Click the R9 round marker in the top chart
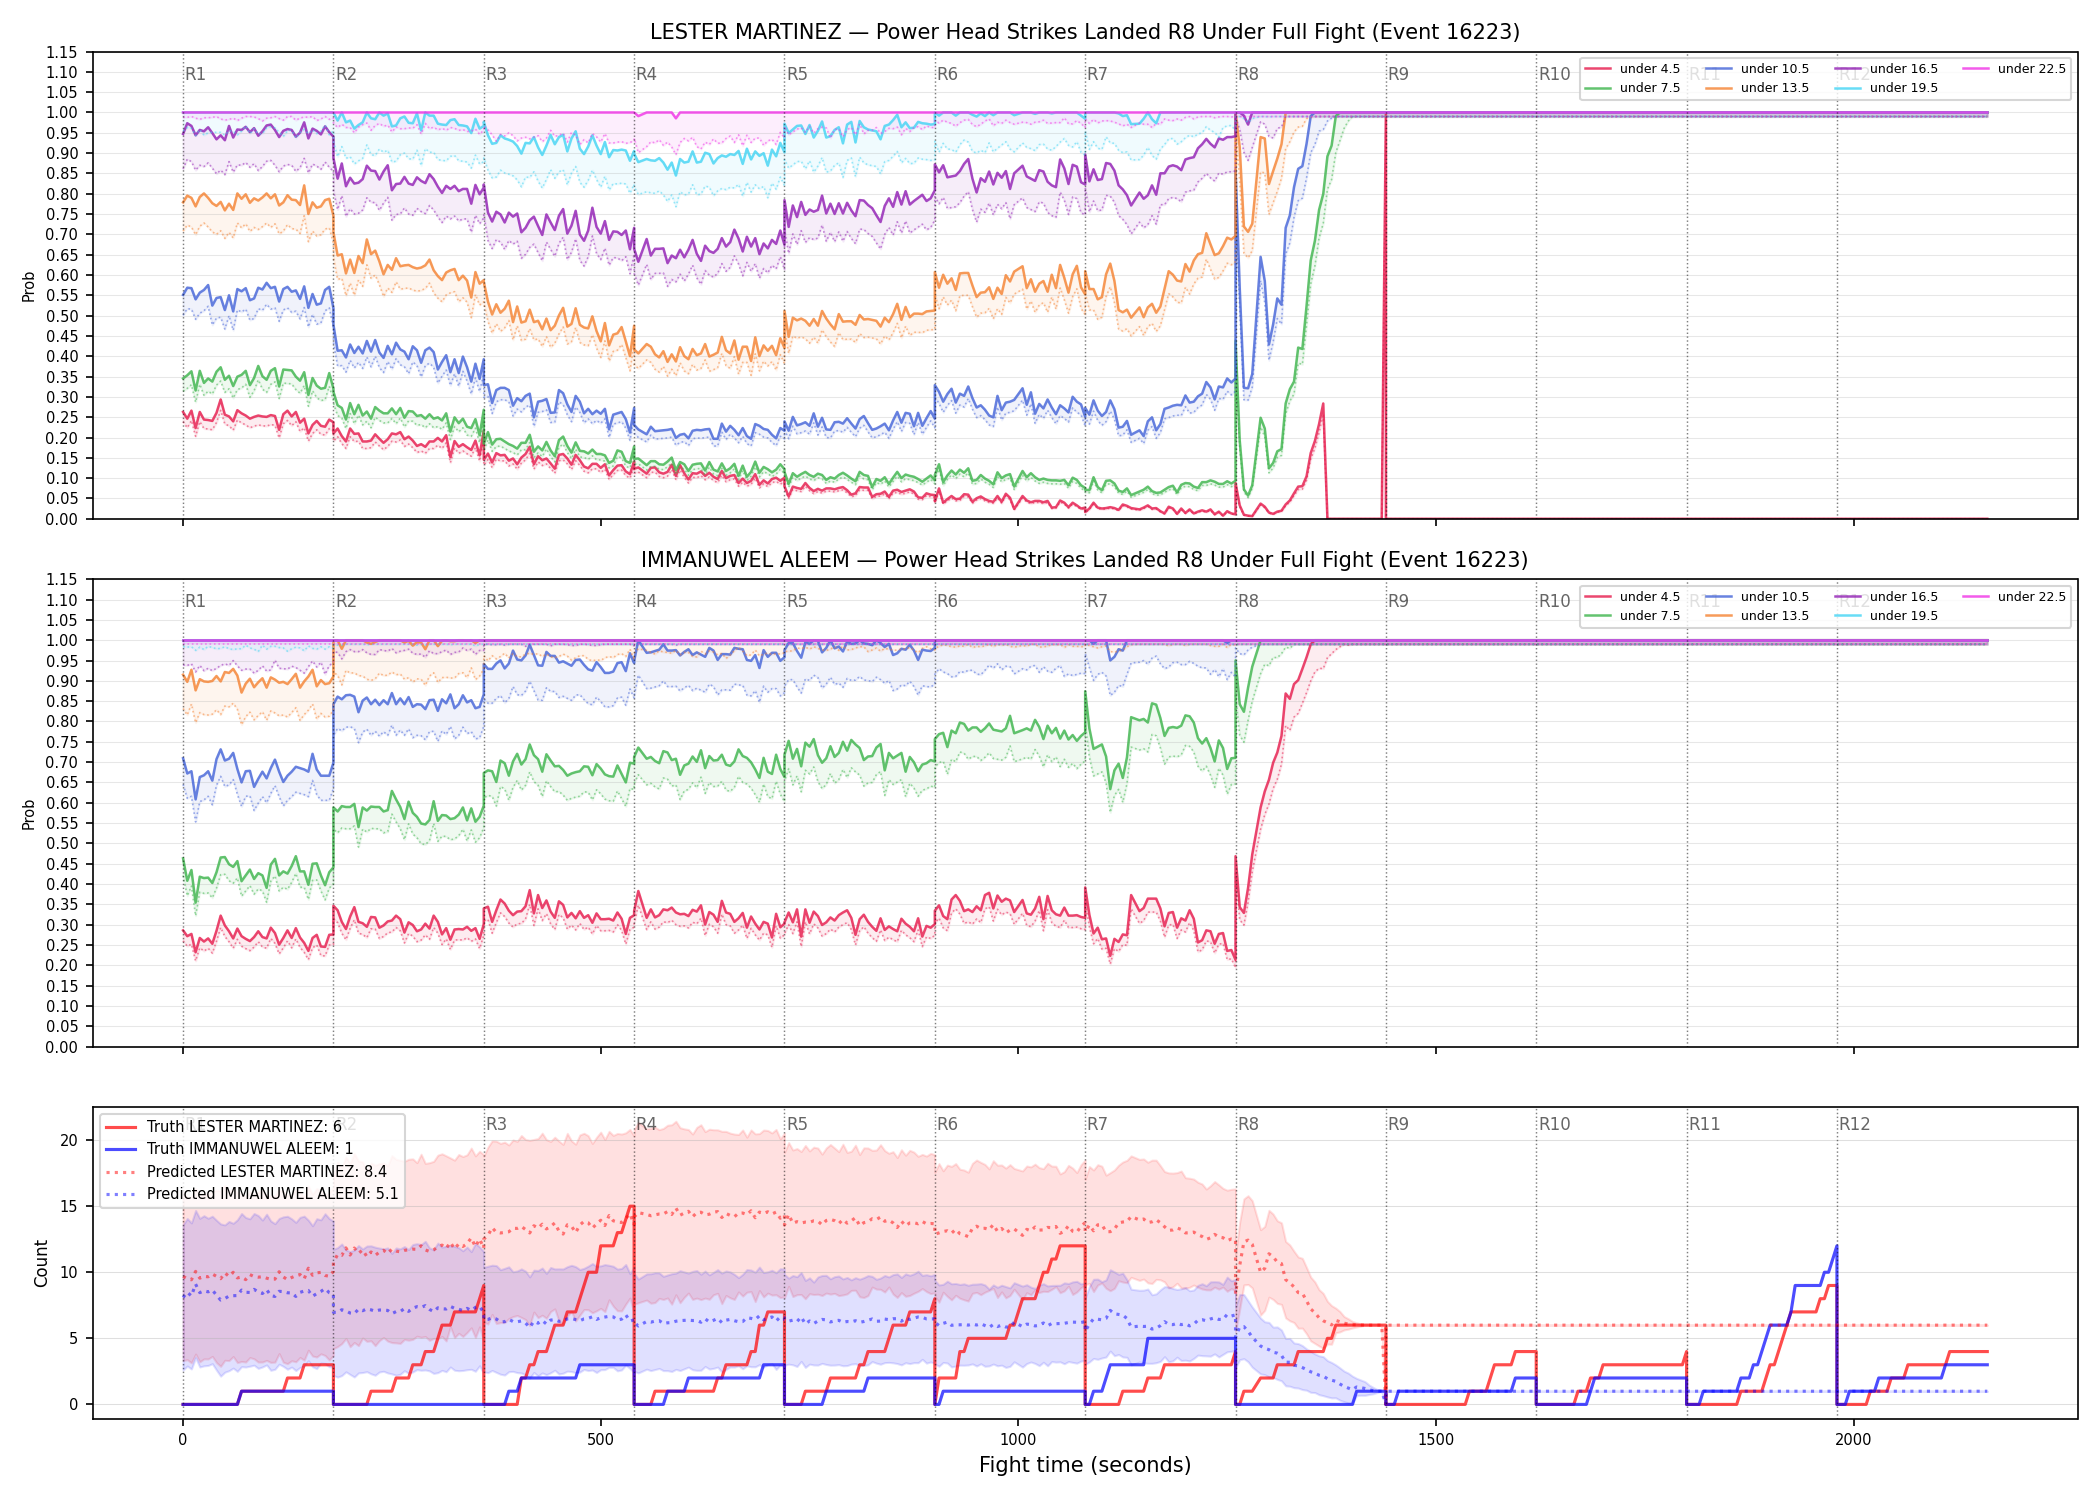This screenshot has width=2100, height=1500. click(1398, 74)
